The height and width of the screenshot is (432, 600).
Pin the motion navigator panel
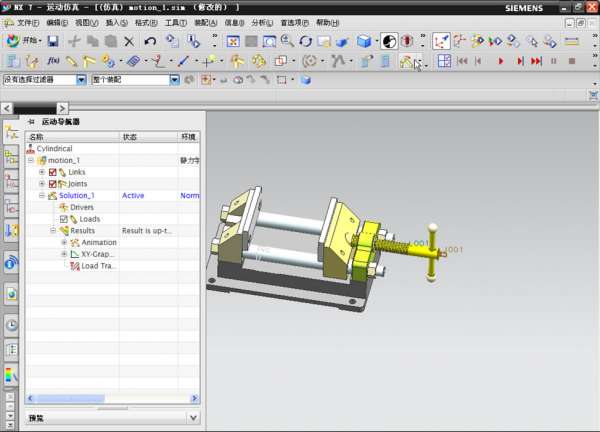(31, 122)
